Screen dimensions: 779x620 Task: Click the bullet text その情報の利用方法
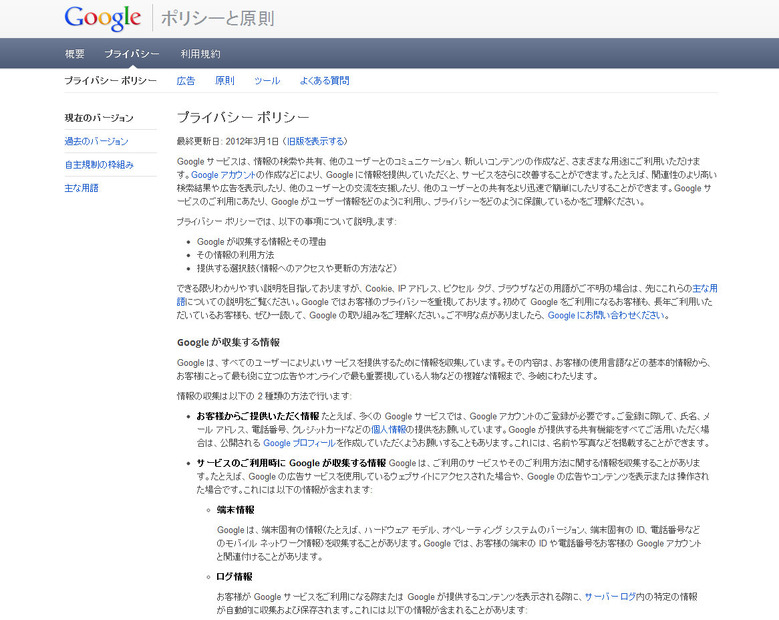[x=235, y=255]
